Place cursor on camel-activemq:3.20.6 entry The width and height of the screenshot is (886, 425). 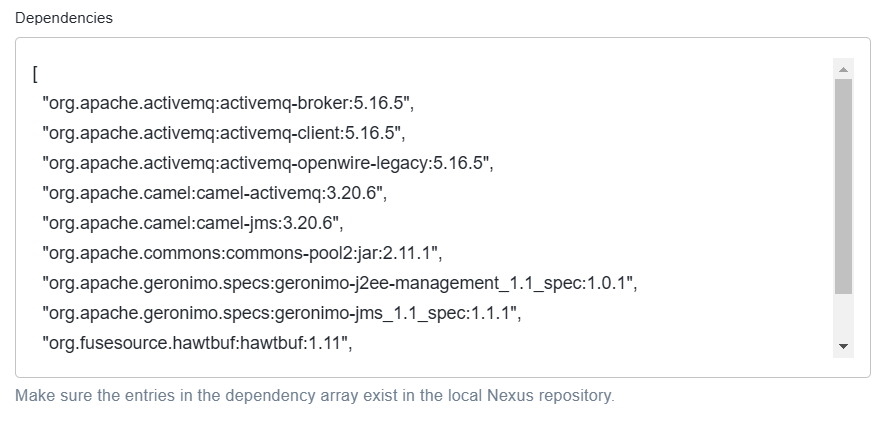click(215, 193)
